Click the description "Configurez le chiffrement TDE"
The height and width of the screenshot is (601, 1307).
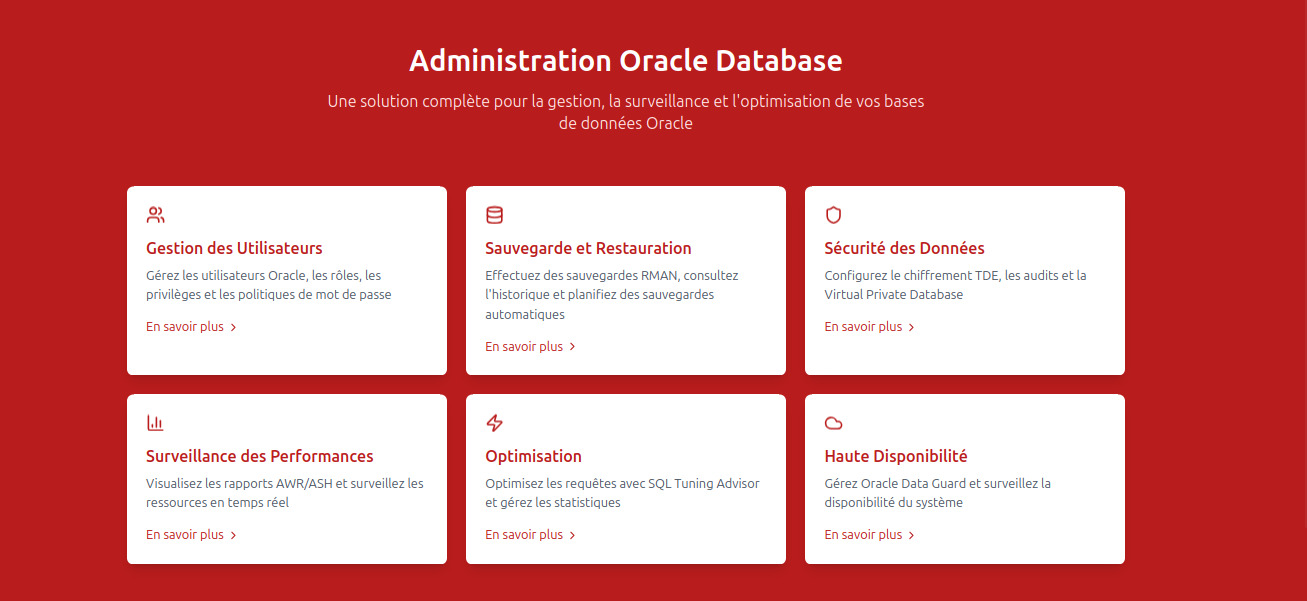[x=955, y=285]
